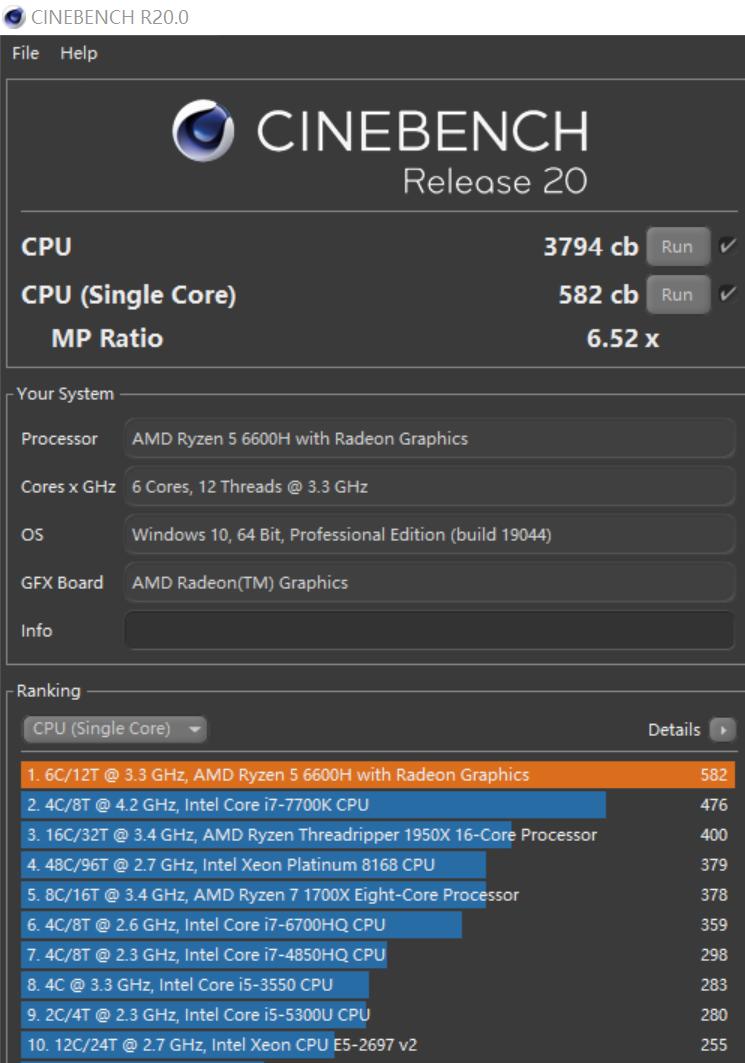745x1063 pixels.
Task: Click the GFX Board field
Action: point(429,583)
